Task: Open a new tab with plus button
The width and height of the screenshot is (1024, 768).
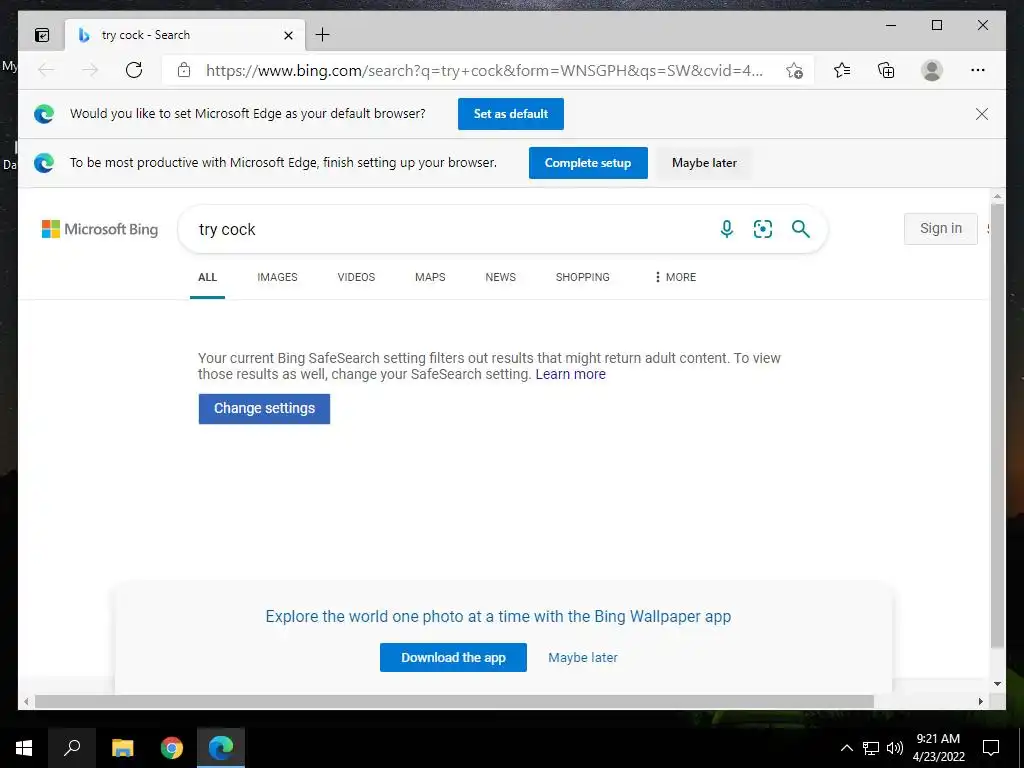Action: tap(323, 35)
